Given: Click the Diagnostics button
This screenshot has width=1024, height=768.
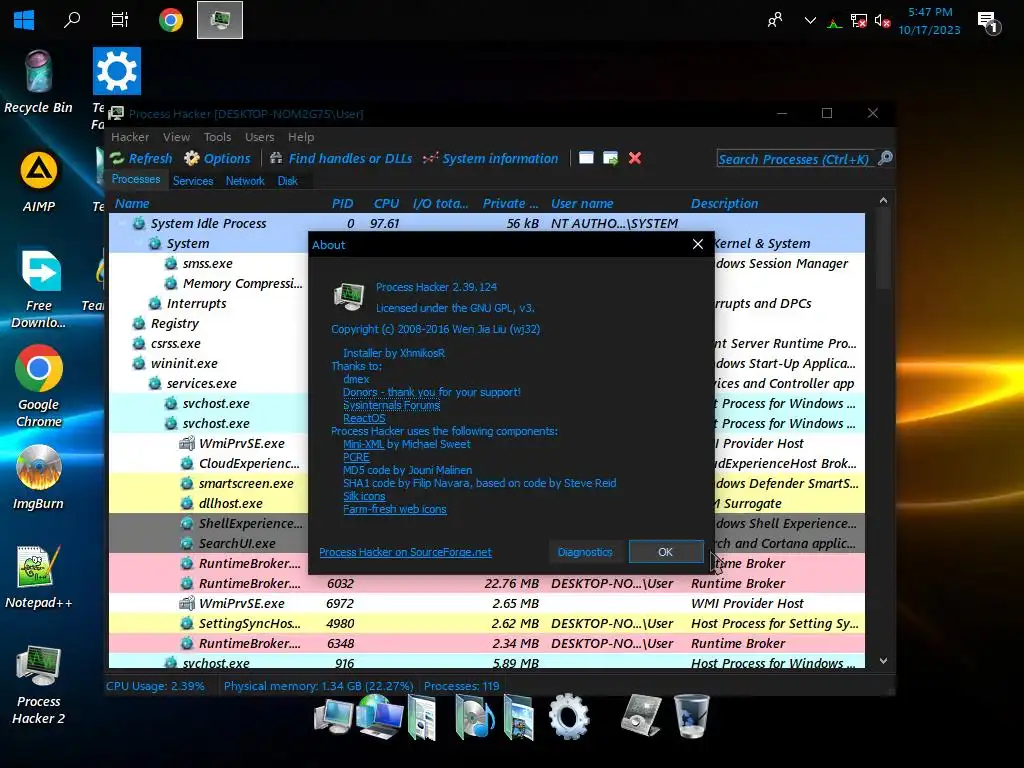Looking at the screenshot, I should [x=585, y=552].
